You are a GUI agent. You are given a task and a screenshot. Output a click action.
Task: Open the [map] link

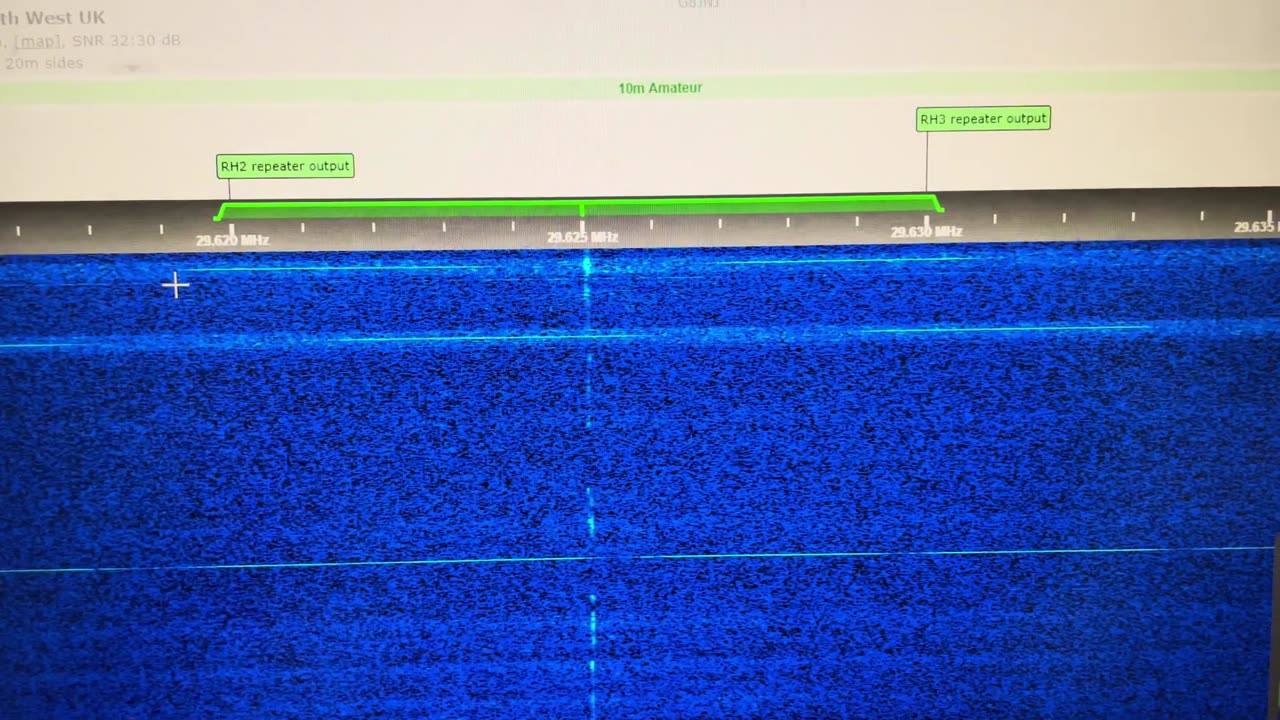37,41
